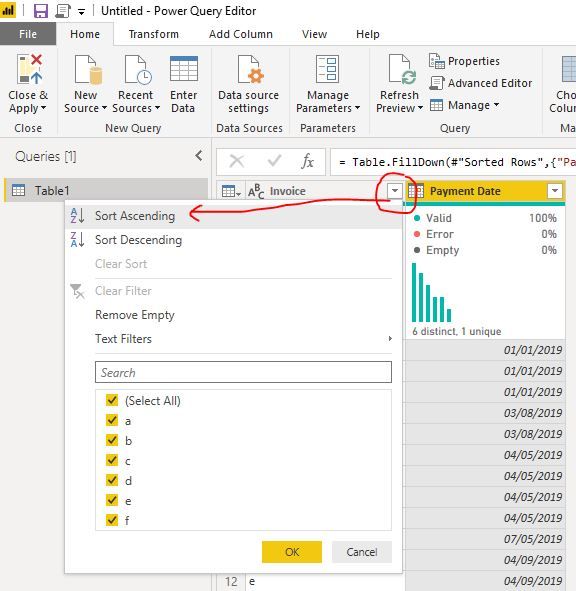Viewport: 576px width, 591px height.
Task: Uncheck the 'd' filter checkbox
Action: tap(112, 480)
